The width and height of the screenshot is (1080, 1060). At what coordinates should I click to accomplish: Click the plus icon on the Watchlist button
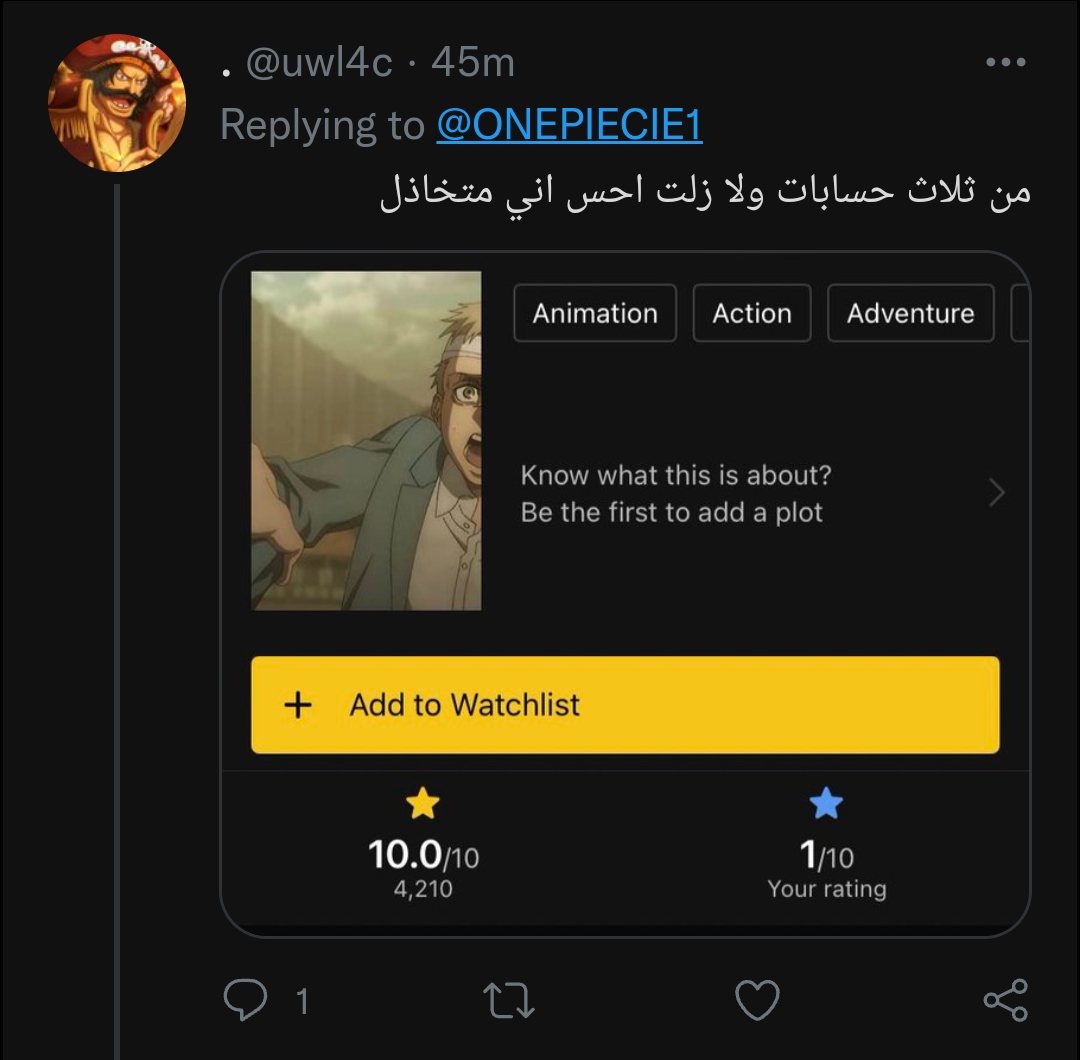[298, 705]
